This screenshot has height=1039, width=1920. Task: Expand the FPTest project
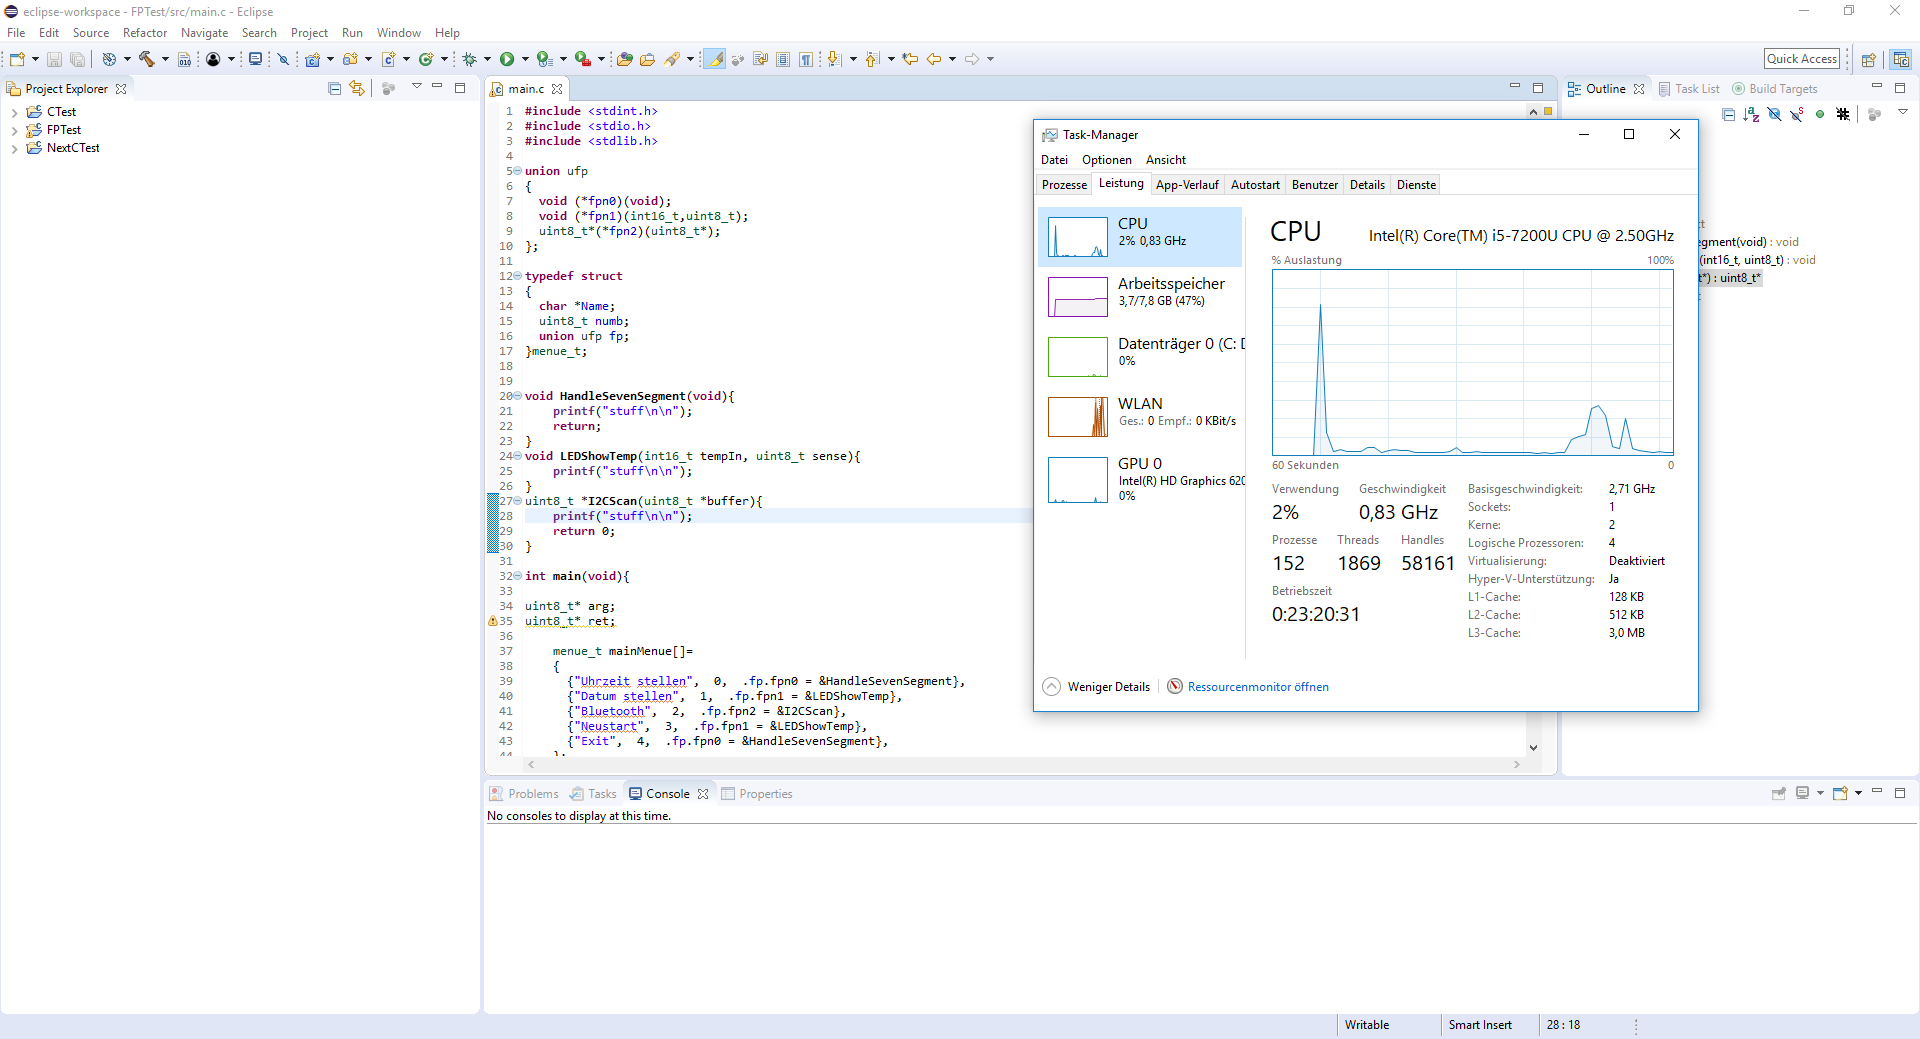point(14,131)
